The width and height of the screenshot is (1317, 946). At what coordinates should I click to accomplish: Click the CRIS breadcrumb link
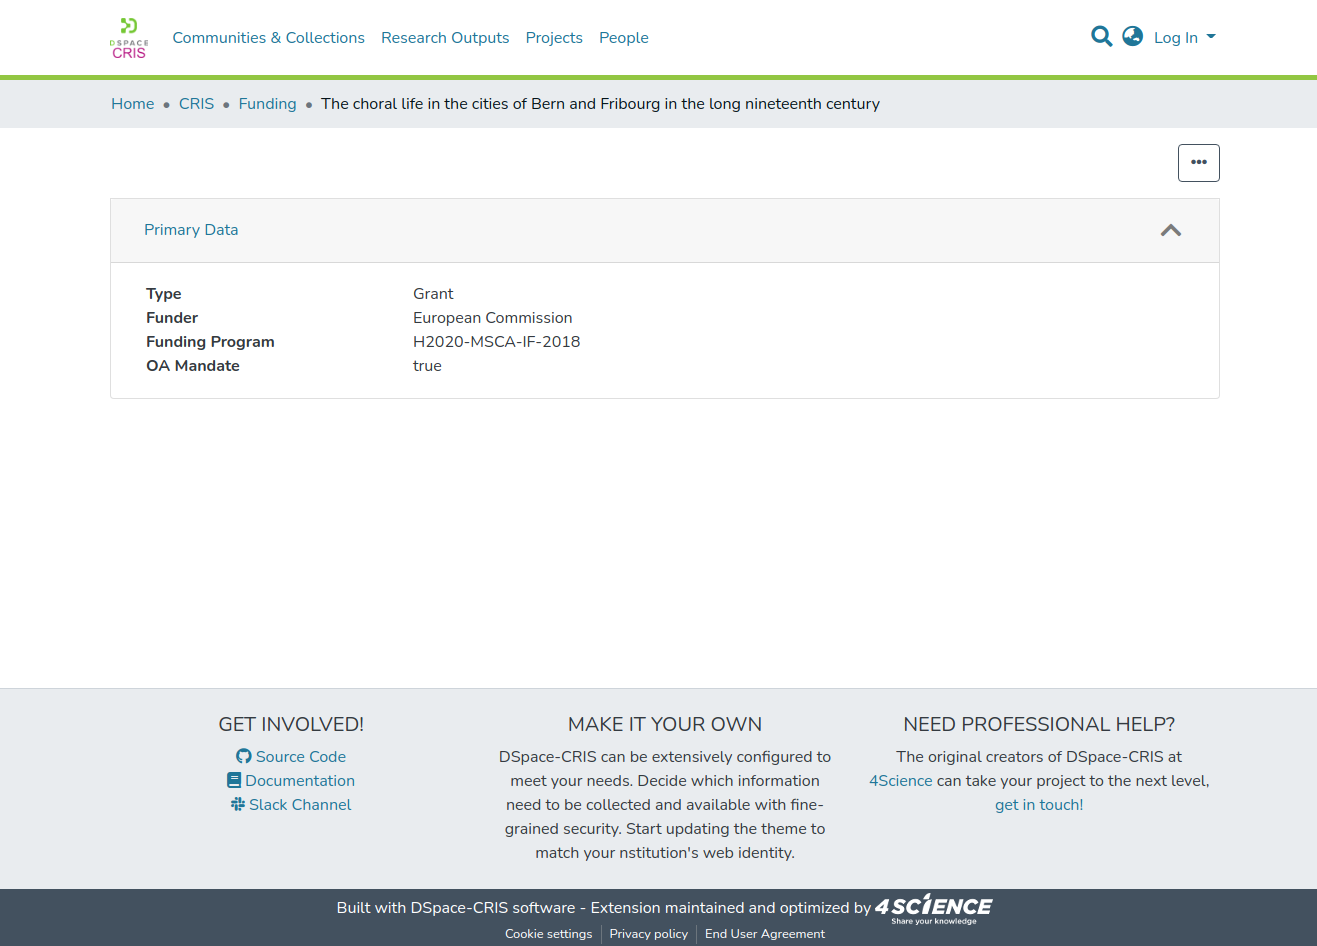(x=196, y=104)
